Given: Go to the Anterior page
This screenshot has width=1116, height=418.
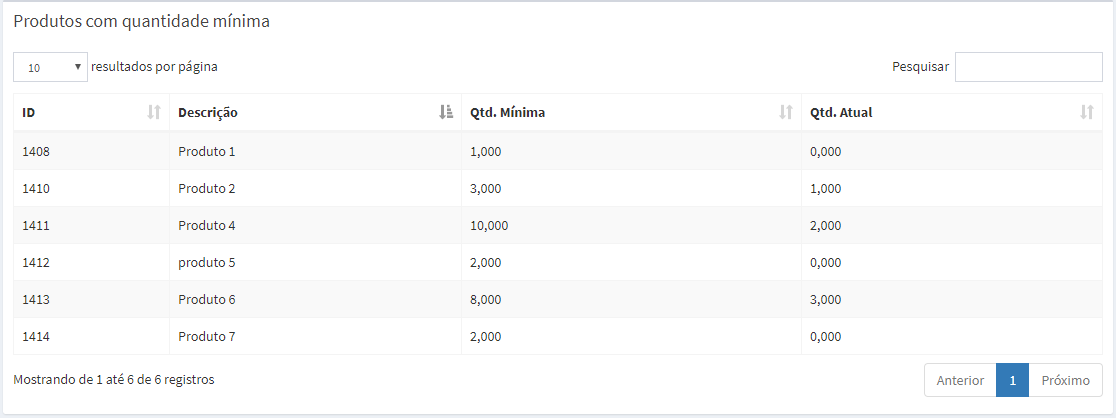Looking at the screenshot, I should pos(960,381).
